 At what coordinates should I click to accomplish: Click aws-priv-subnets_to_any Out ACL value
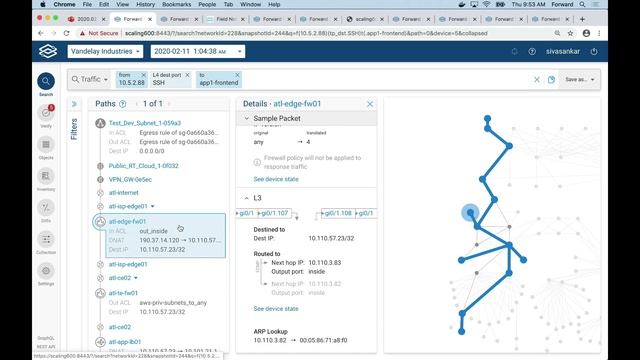coord(173,303)
